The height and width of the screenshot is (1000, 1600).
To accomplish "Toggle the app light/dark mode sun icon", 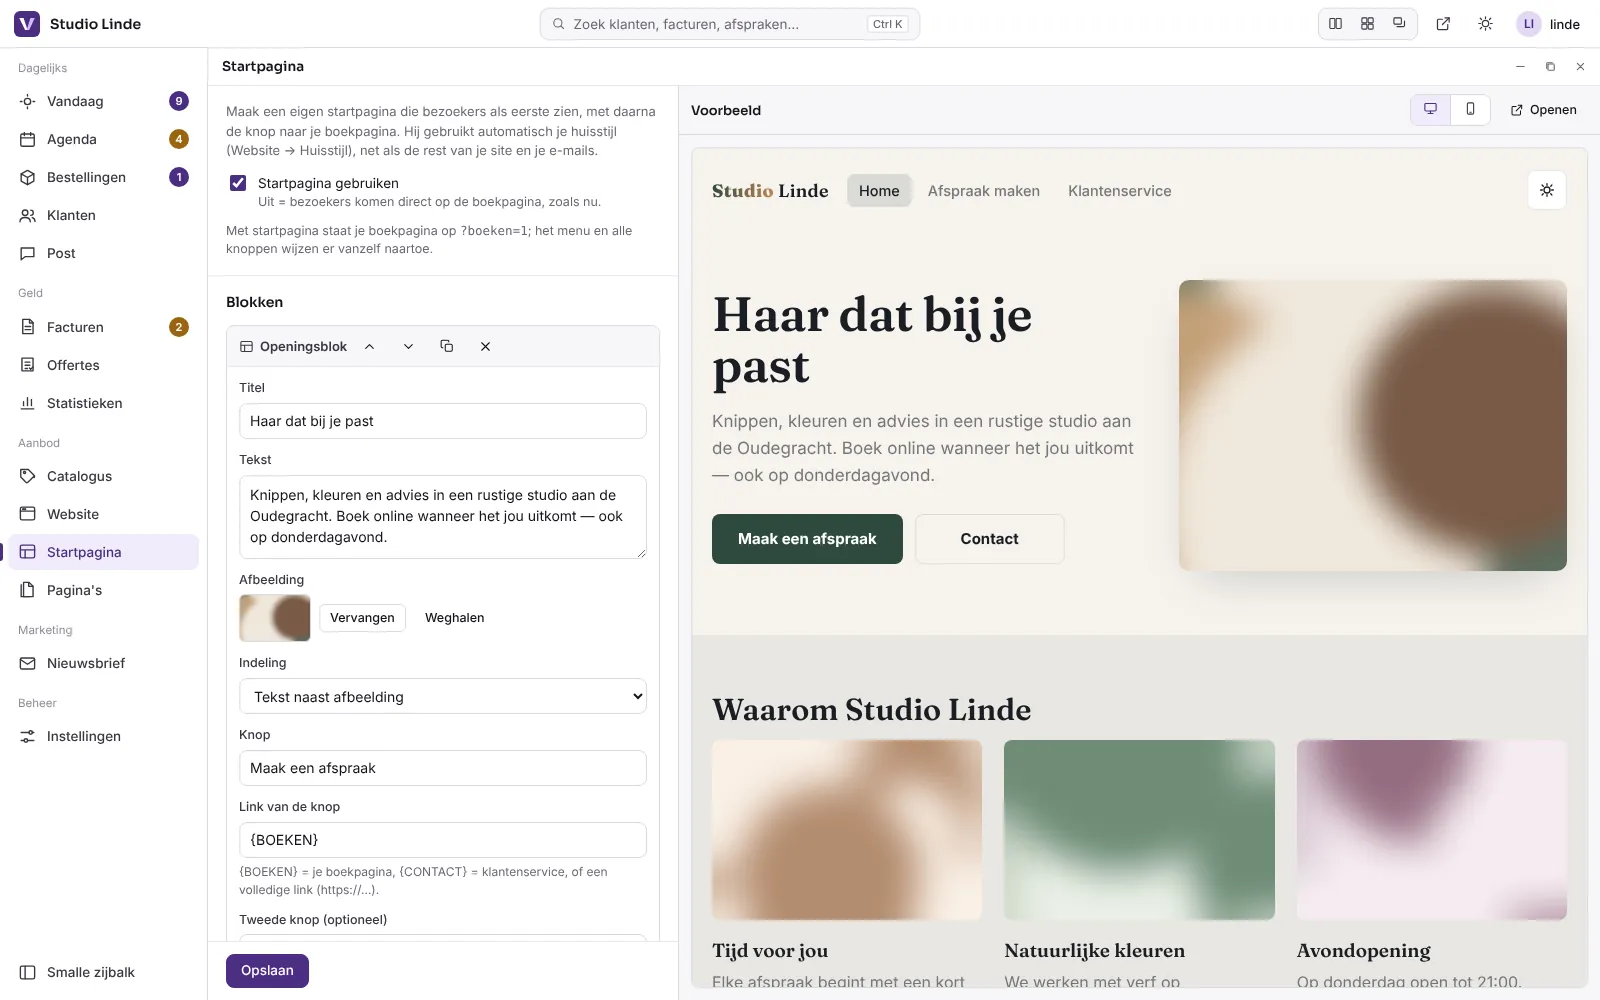I will coord(1485,24).
